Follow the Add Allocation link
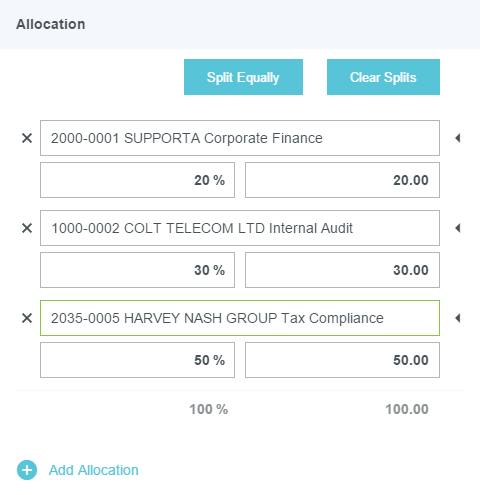 94,470
